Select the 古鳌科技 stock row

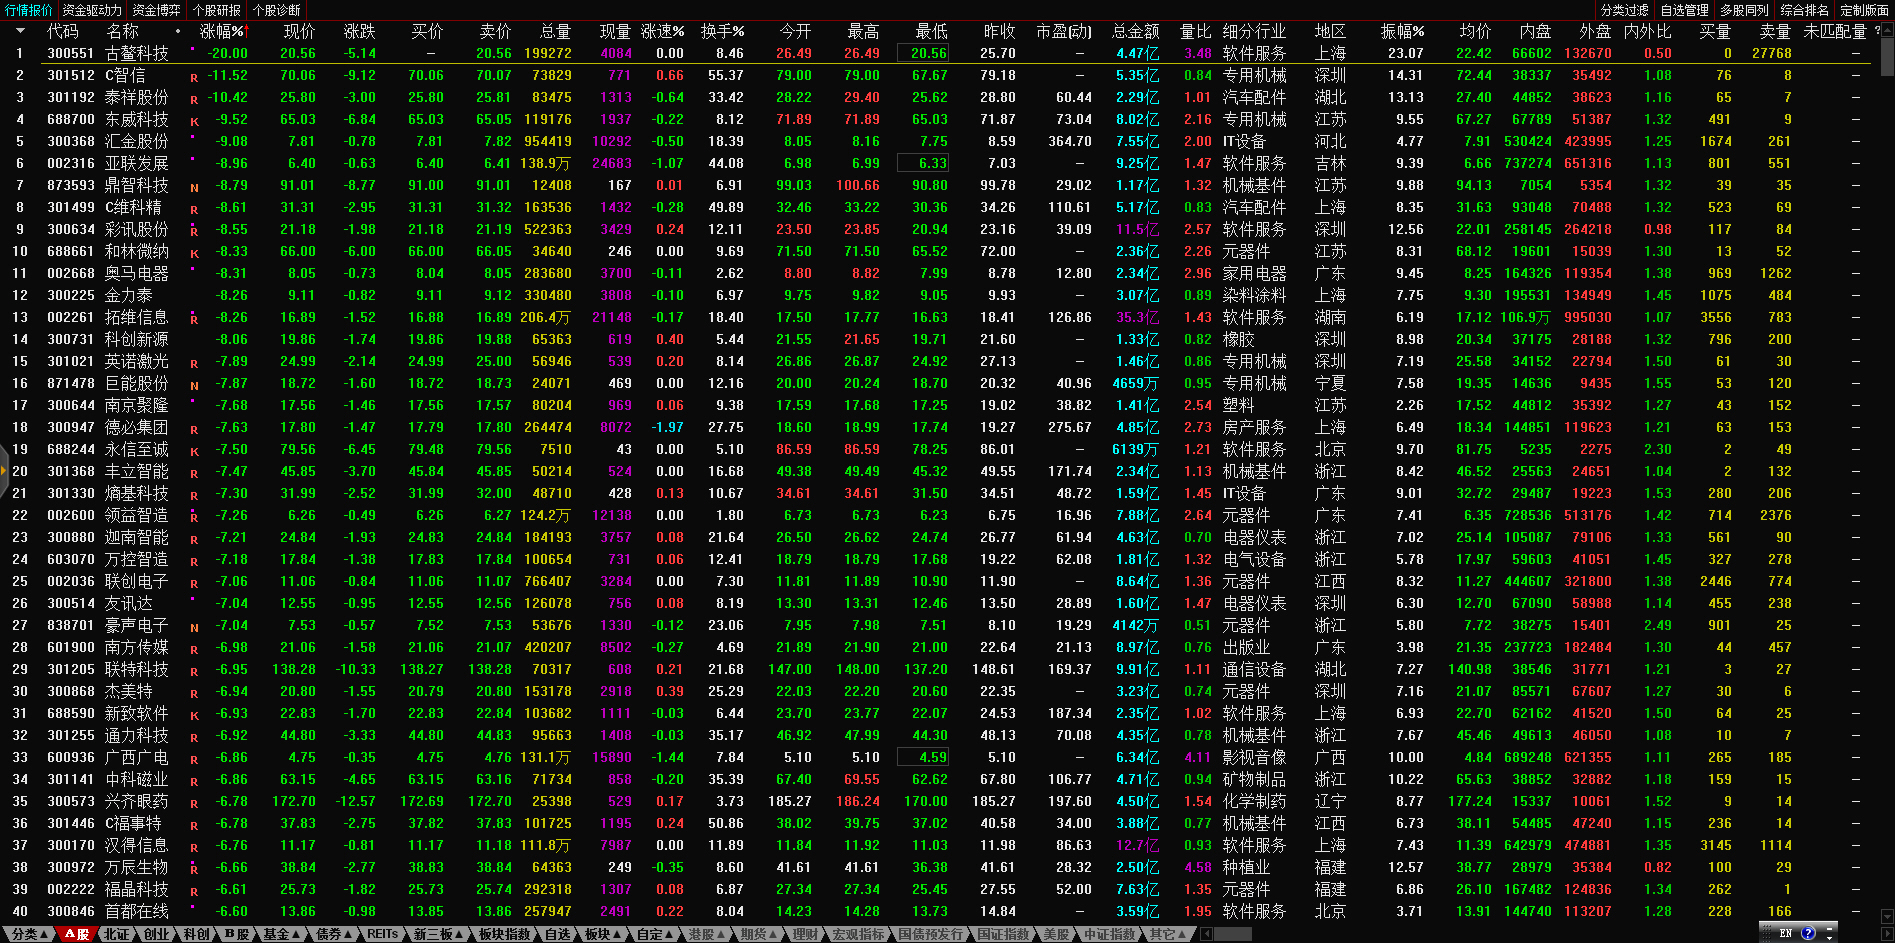(x=137, y=53)
